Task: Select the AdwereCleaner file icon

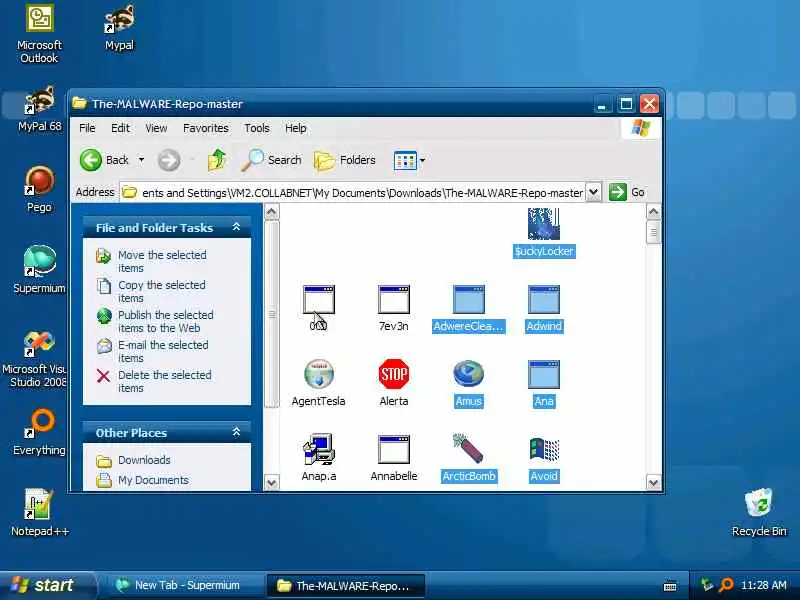Action: point(468,299)
